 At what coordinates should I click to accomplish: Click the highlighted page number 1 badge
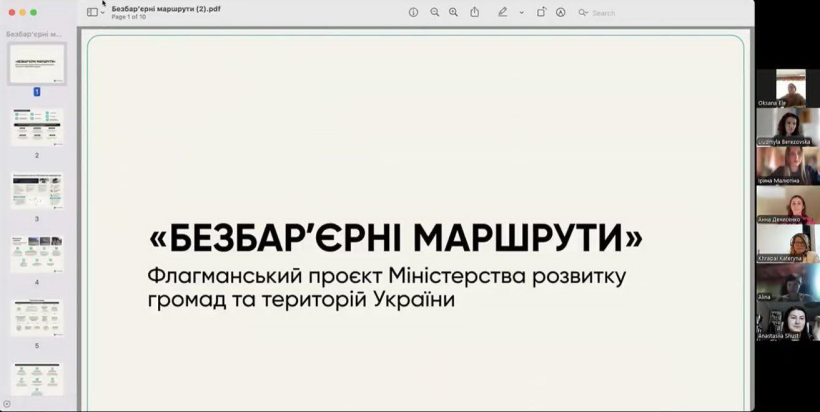[x=37, y=91]
